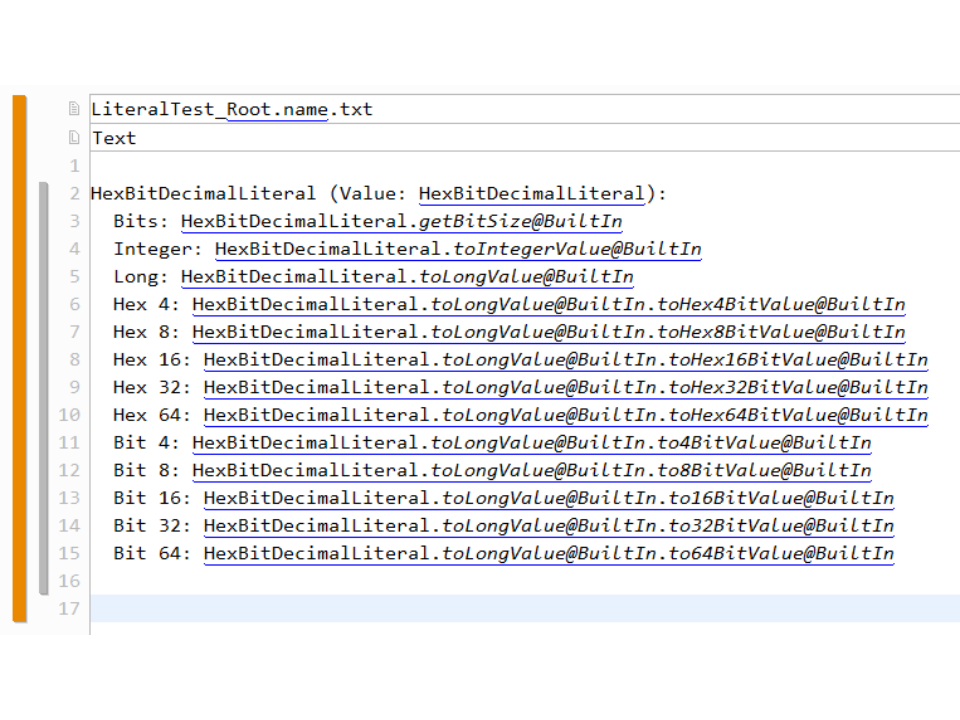
Task: Click the toHex16BitValue@BuiltIn expression
Action: (798, 360)
